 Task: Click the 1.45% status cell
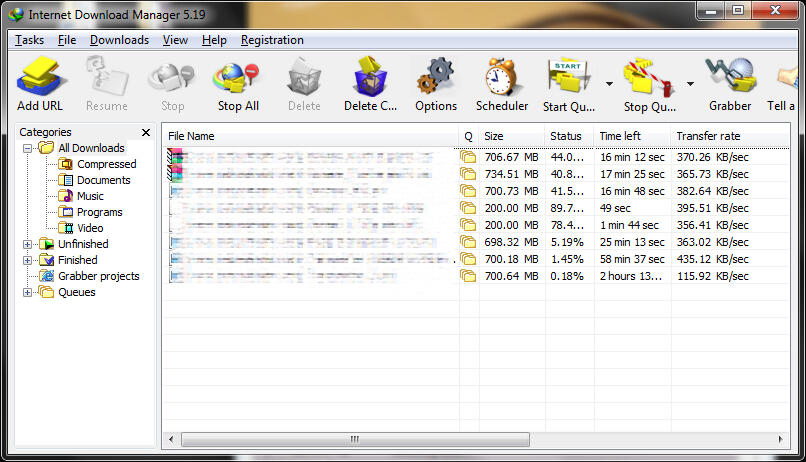tap(567, 259)
